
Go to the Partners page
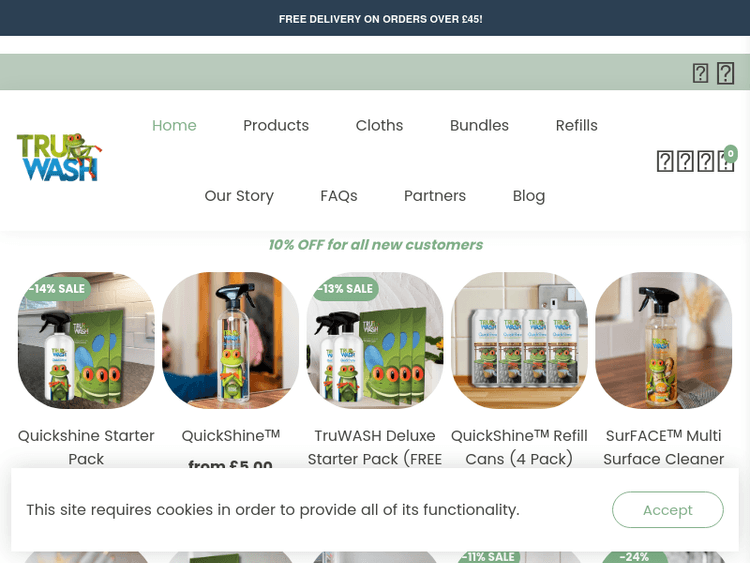pos(435,196)
